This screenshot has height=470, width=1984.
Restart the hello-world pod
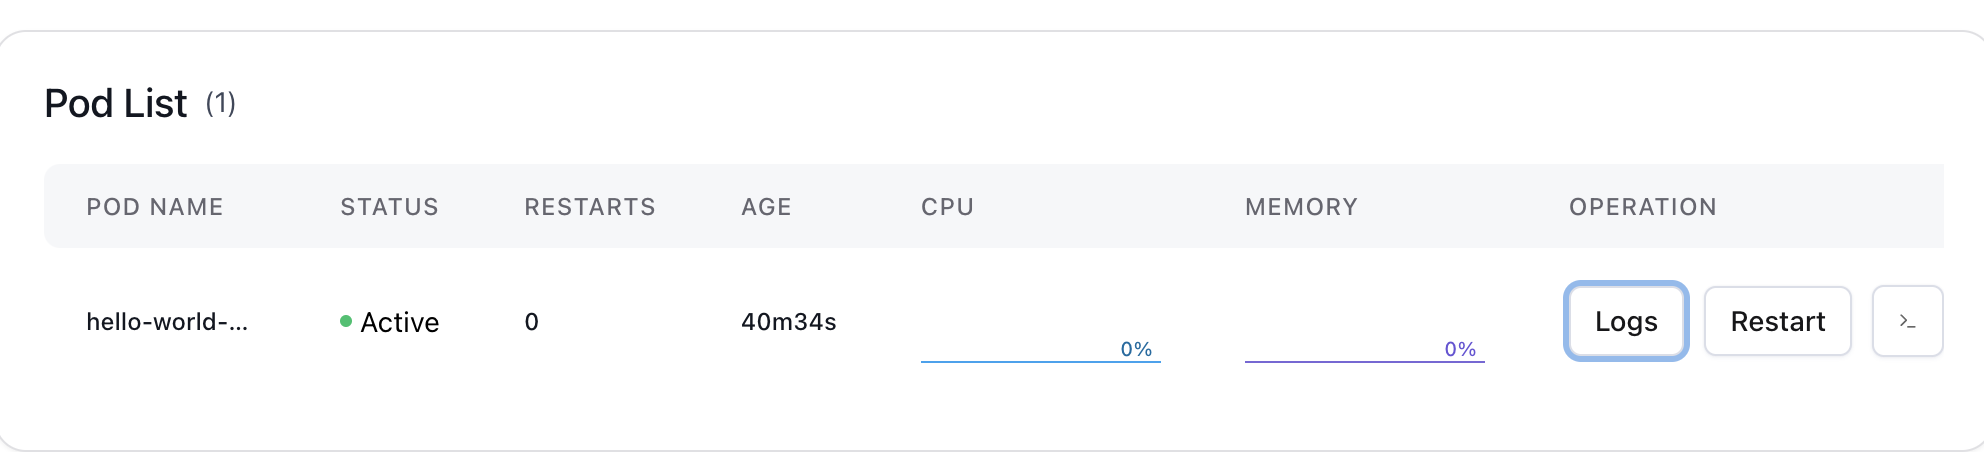1777,321
